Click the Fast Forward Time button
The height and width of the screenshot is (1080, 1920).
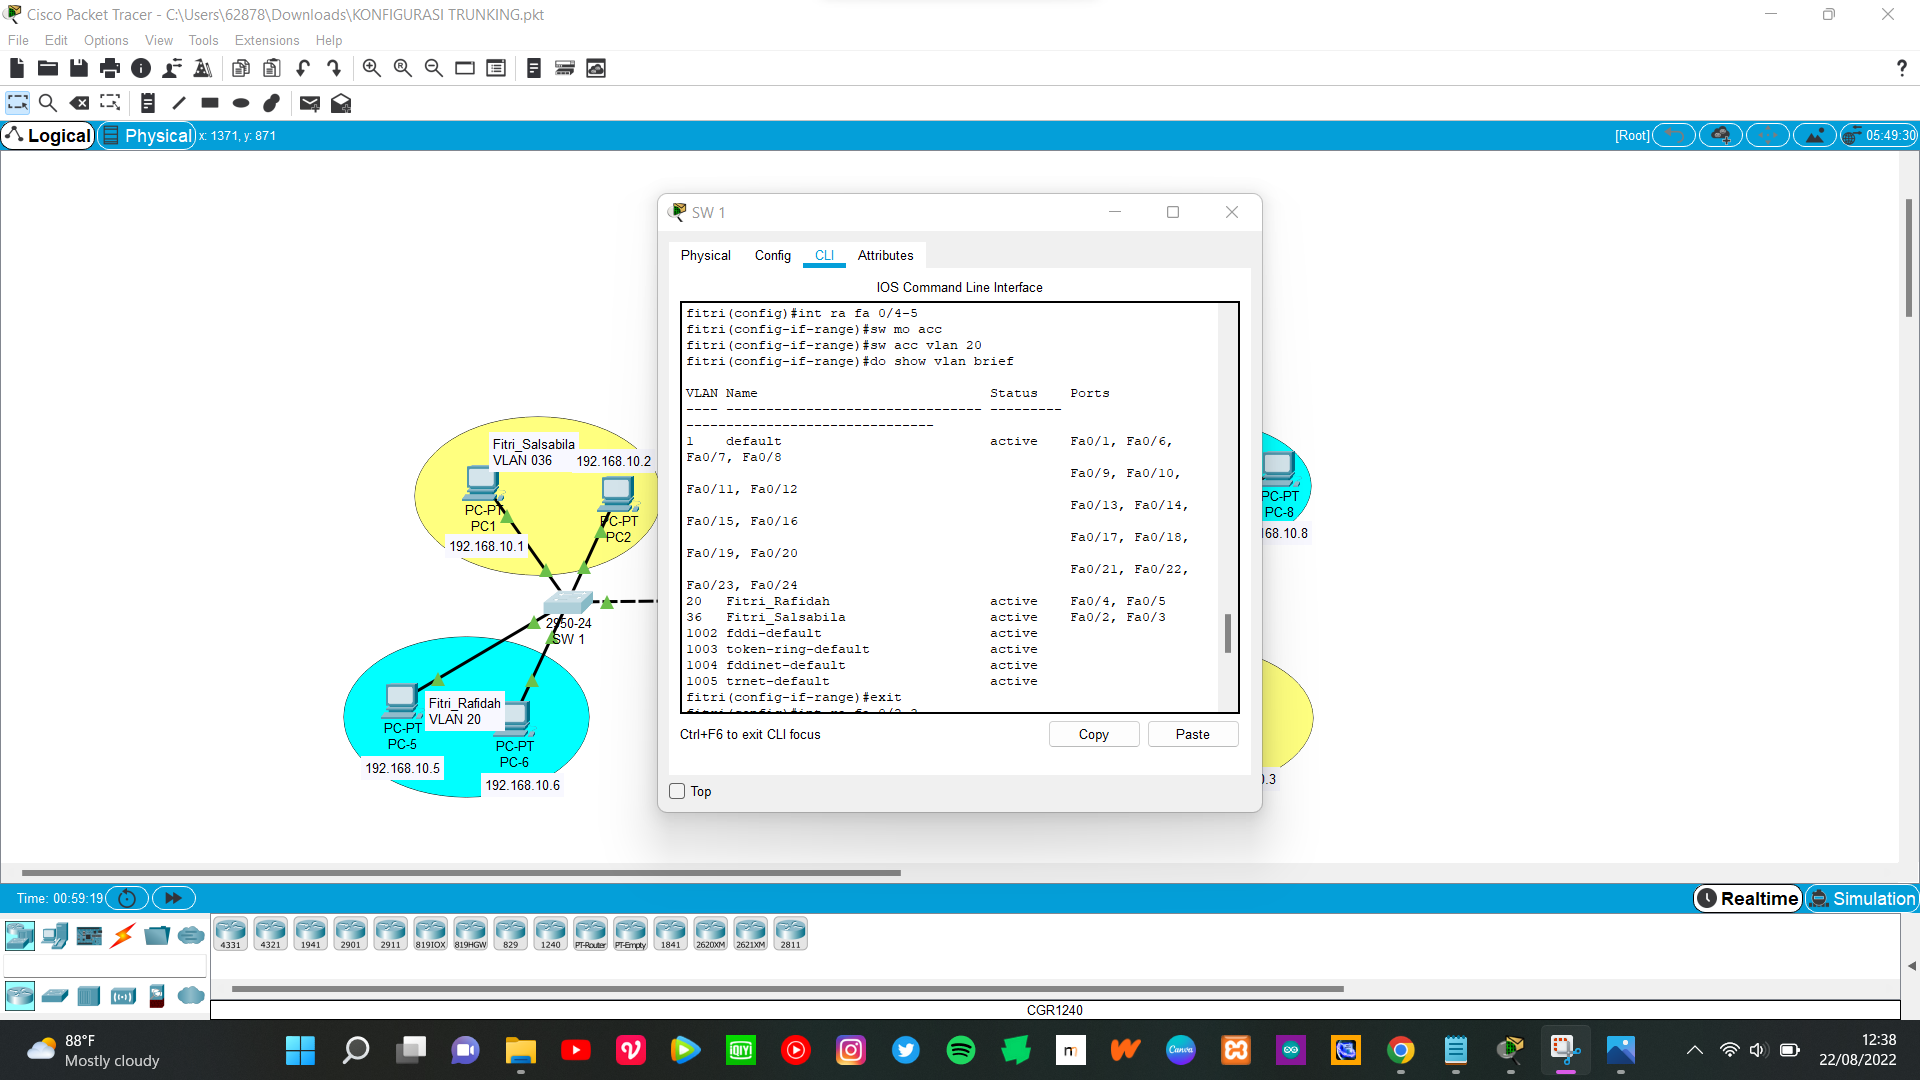pos(173,898)
